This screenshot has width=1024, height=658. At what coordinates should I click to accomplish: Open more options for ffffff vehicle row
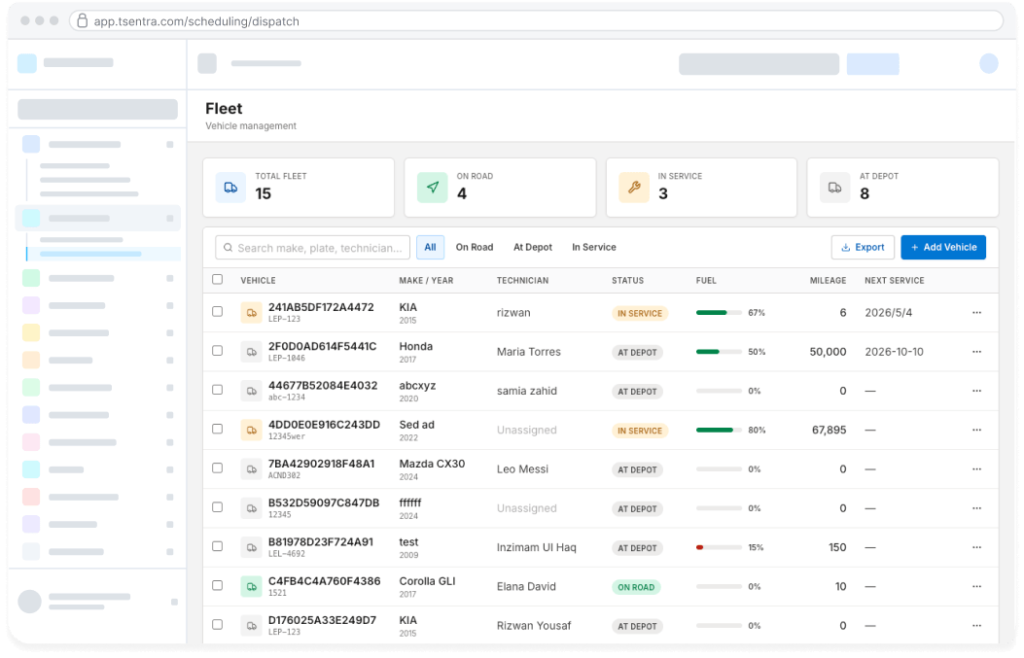(976, 509)
